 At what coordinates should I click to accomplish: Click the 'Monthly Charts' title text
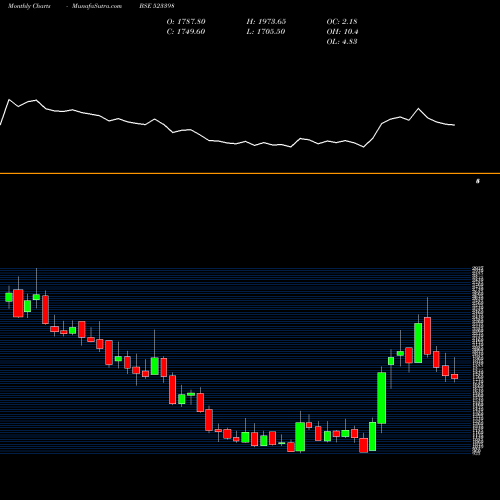29,6
